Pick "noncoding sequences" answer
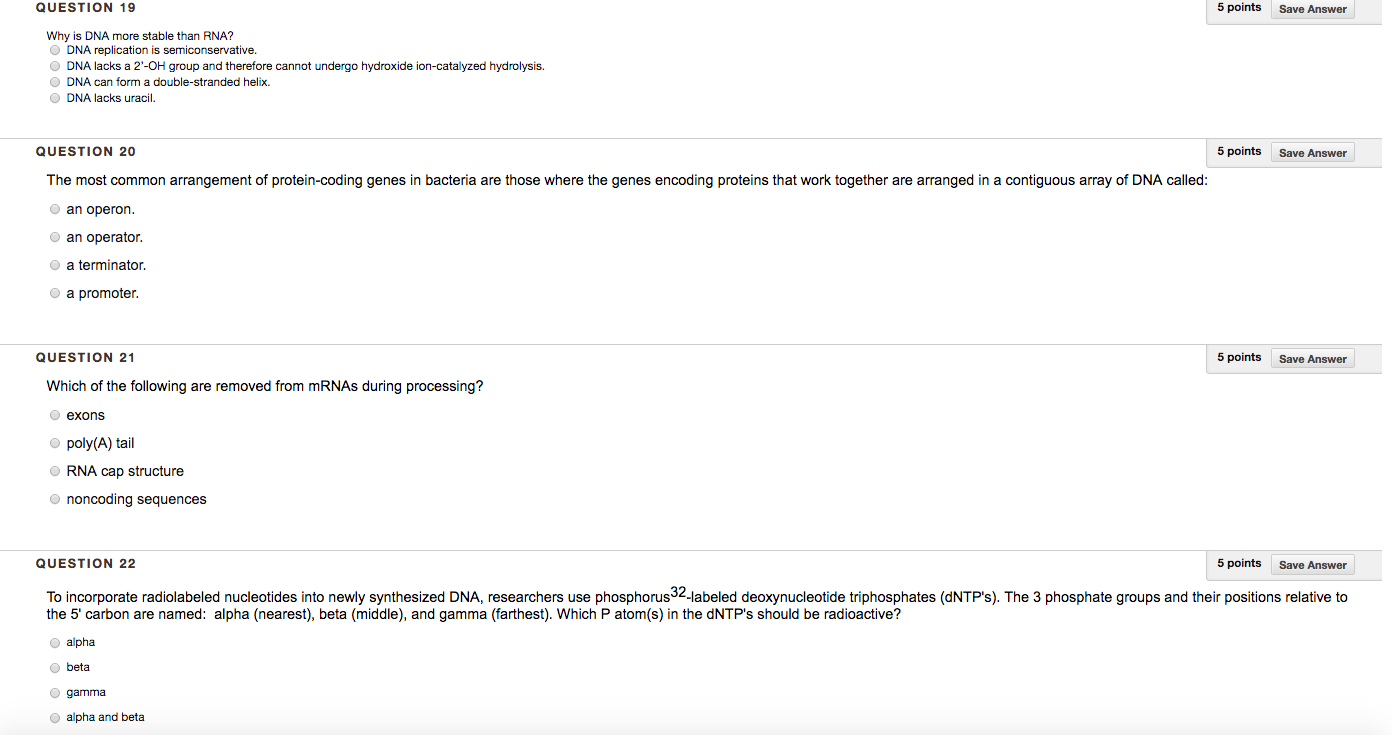 (54, 500)
